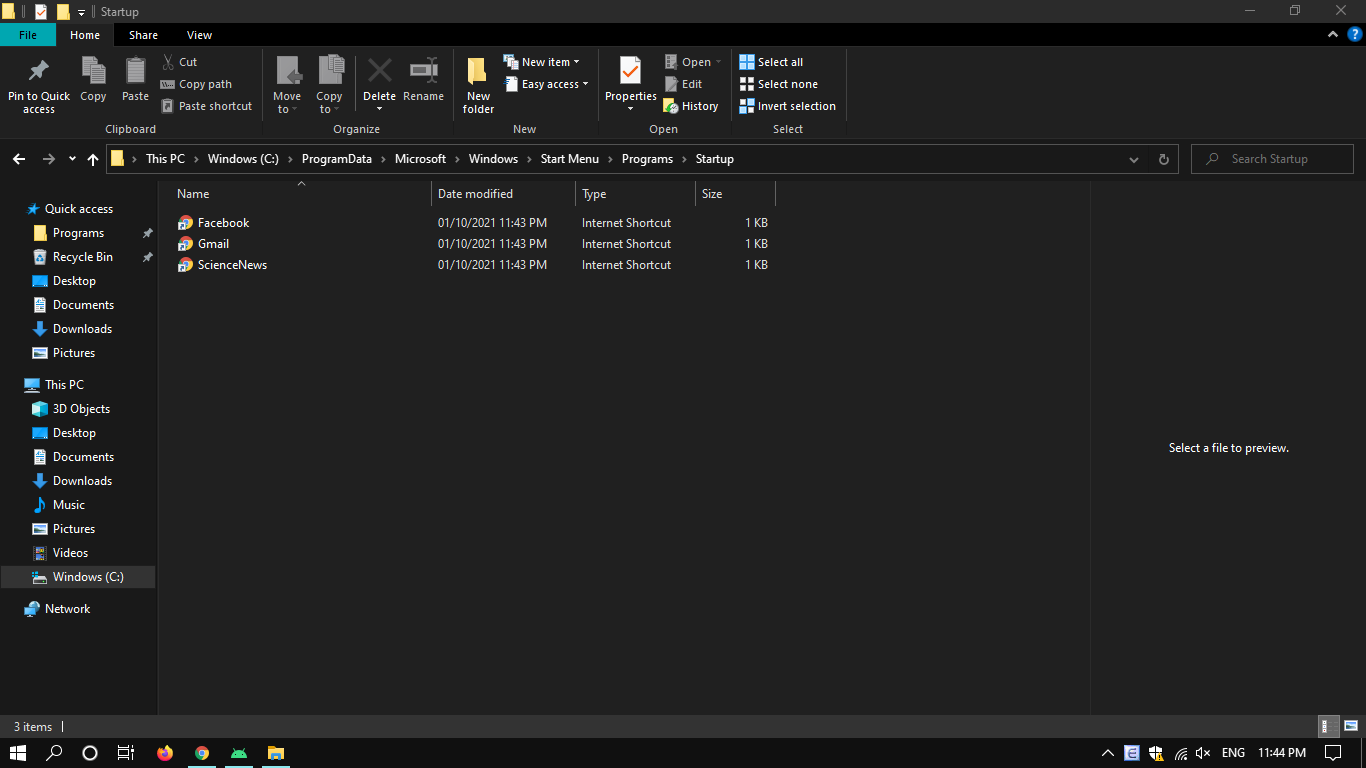Launch Firefox from the taskbar
Image resolution: width=1366 pixels, height=768 pixels.
point(165,753)
